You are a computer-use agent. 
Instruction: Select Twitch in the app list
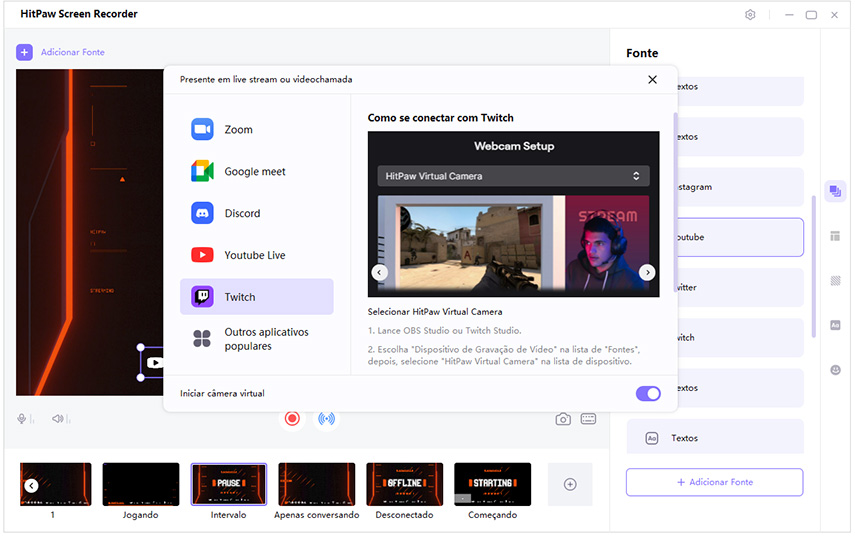257,297
